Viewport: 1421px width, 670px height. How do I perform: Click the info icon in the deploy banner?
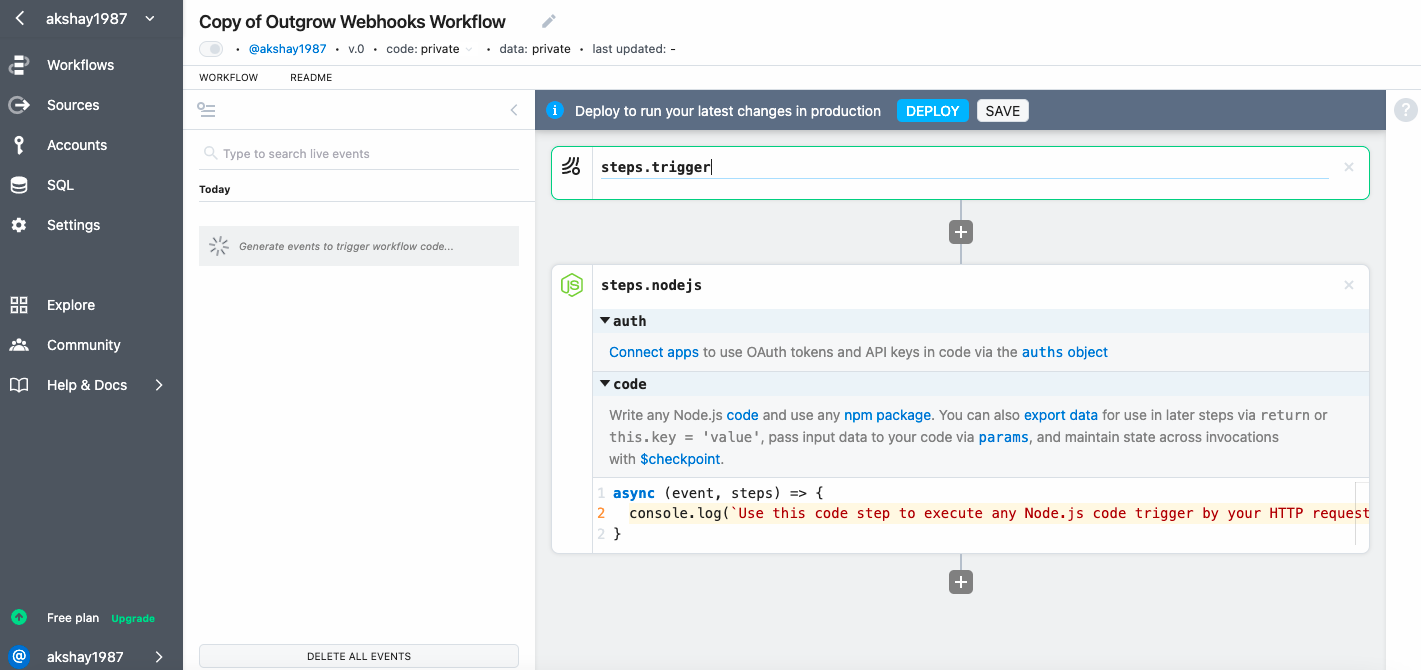[x=555, y=111]
